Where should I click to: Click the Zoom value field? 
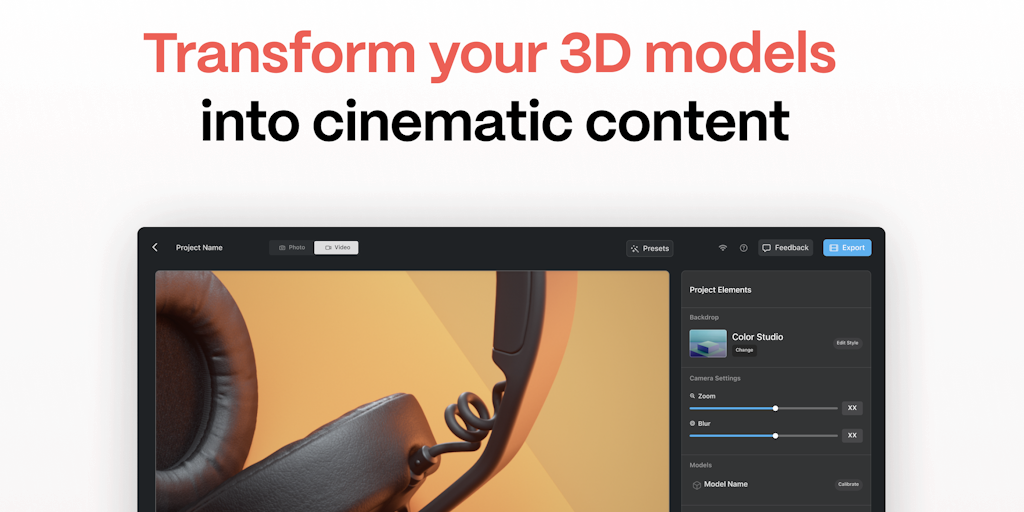851,408
